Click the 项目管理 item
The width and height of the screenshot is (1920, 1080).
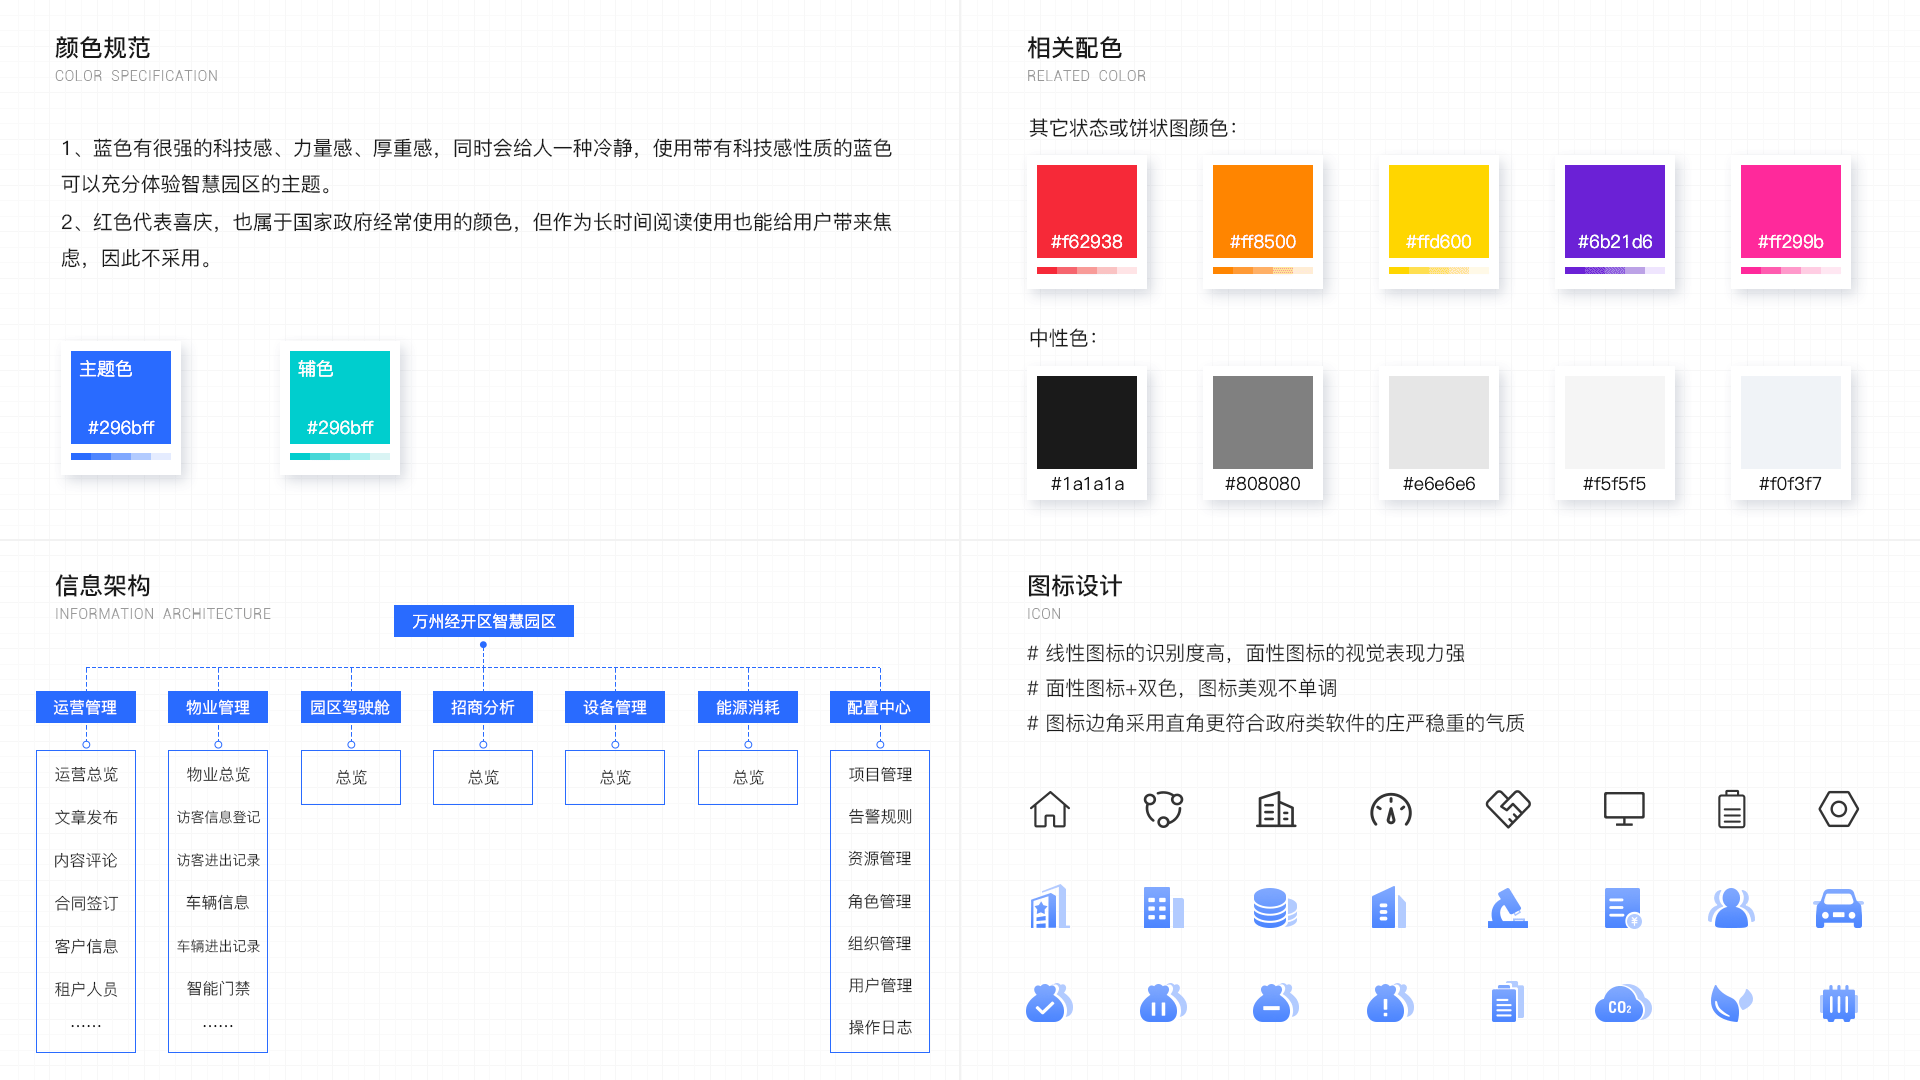(x=880, y=774)
